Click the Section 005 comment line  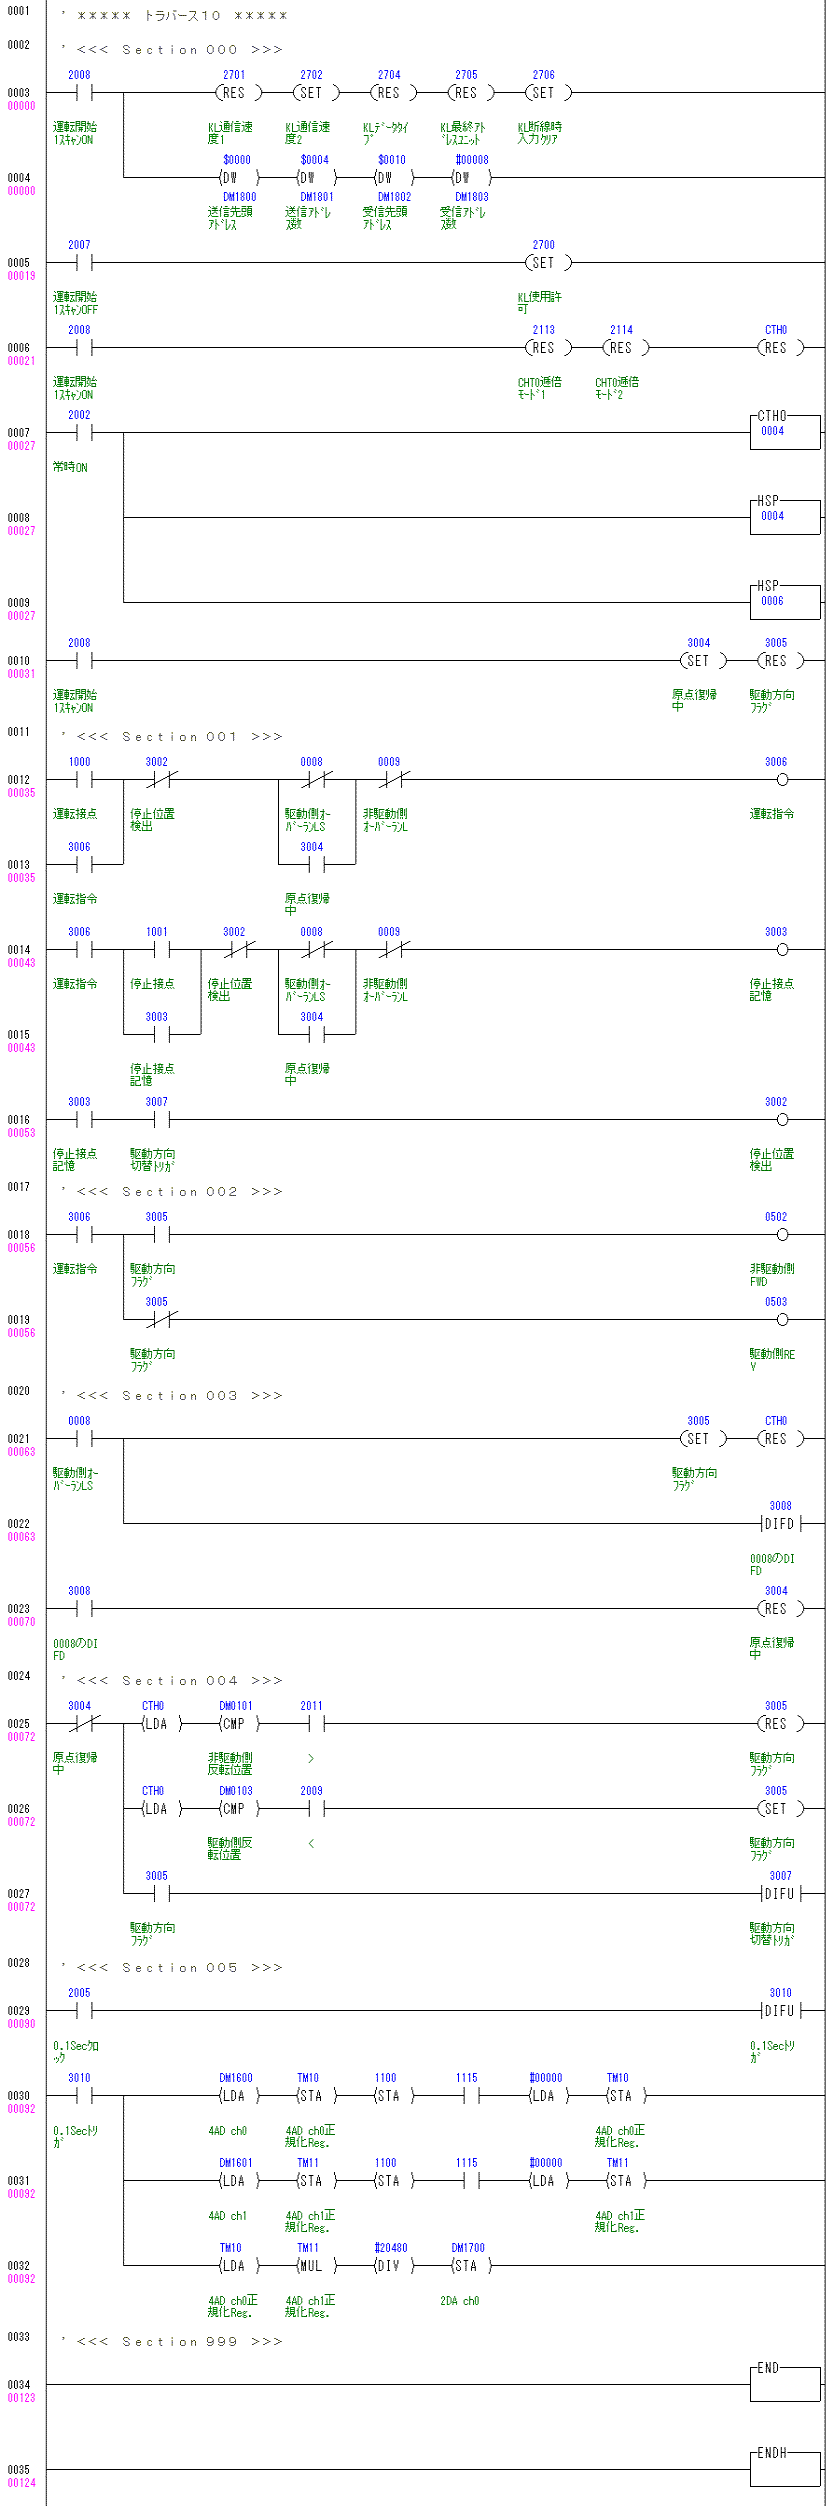(x=172, y=1967)
